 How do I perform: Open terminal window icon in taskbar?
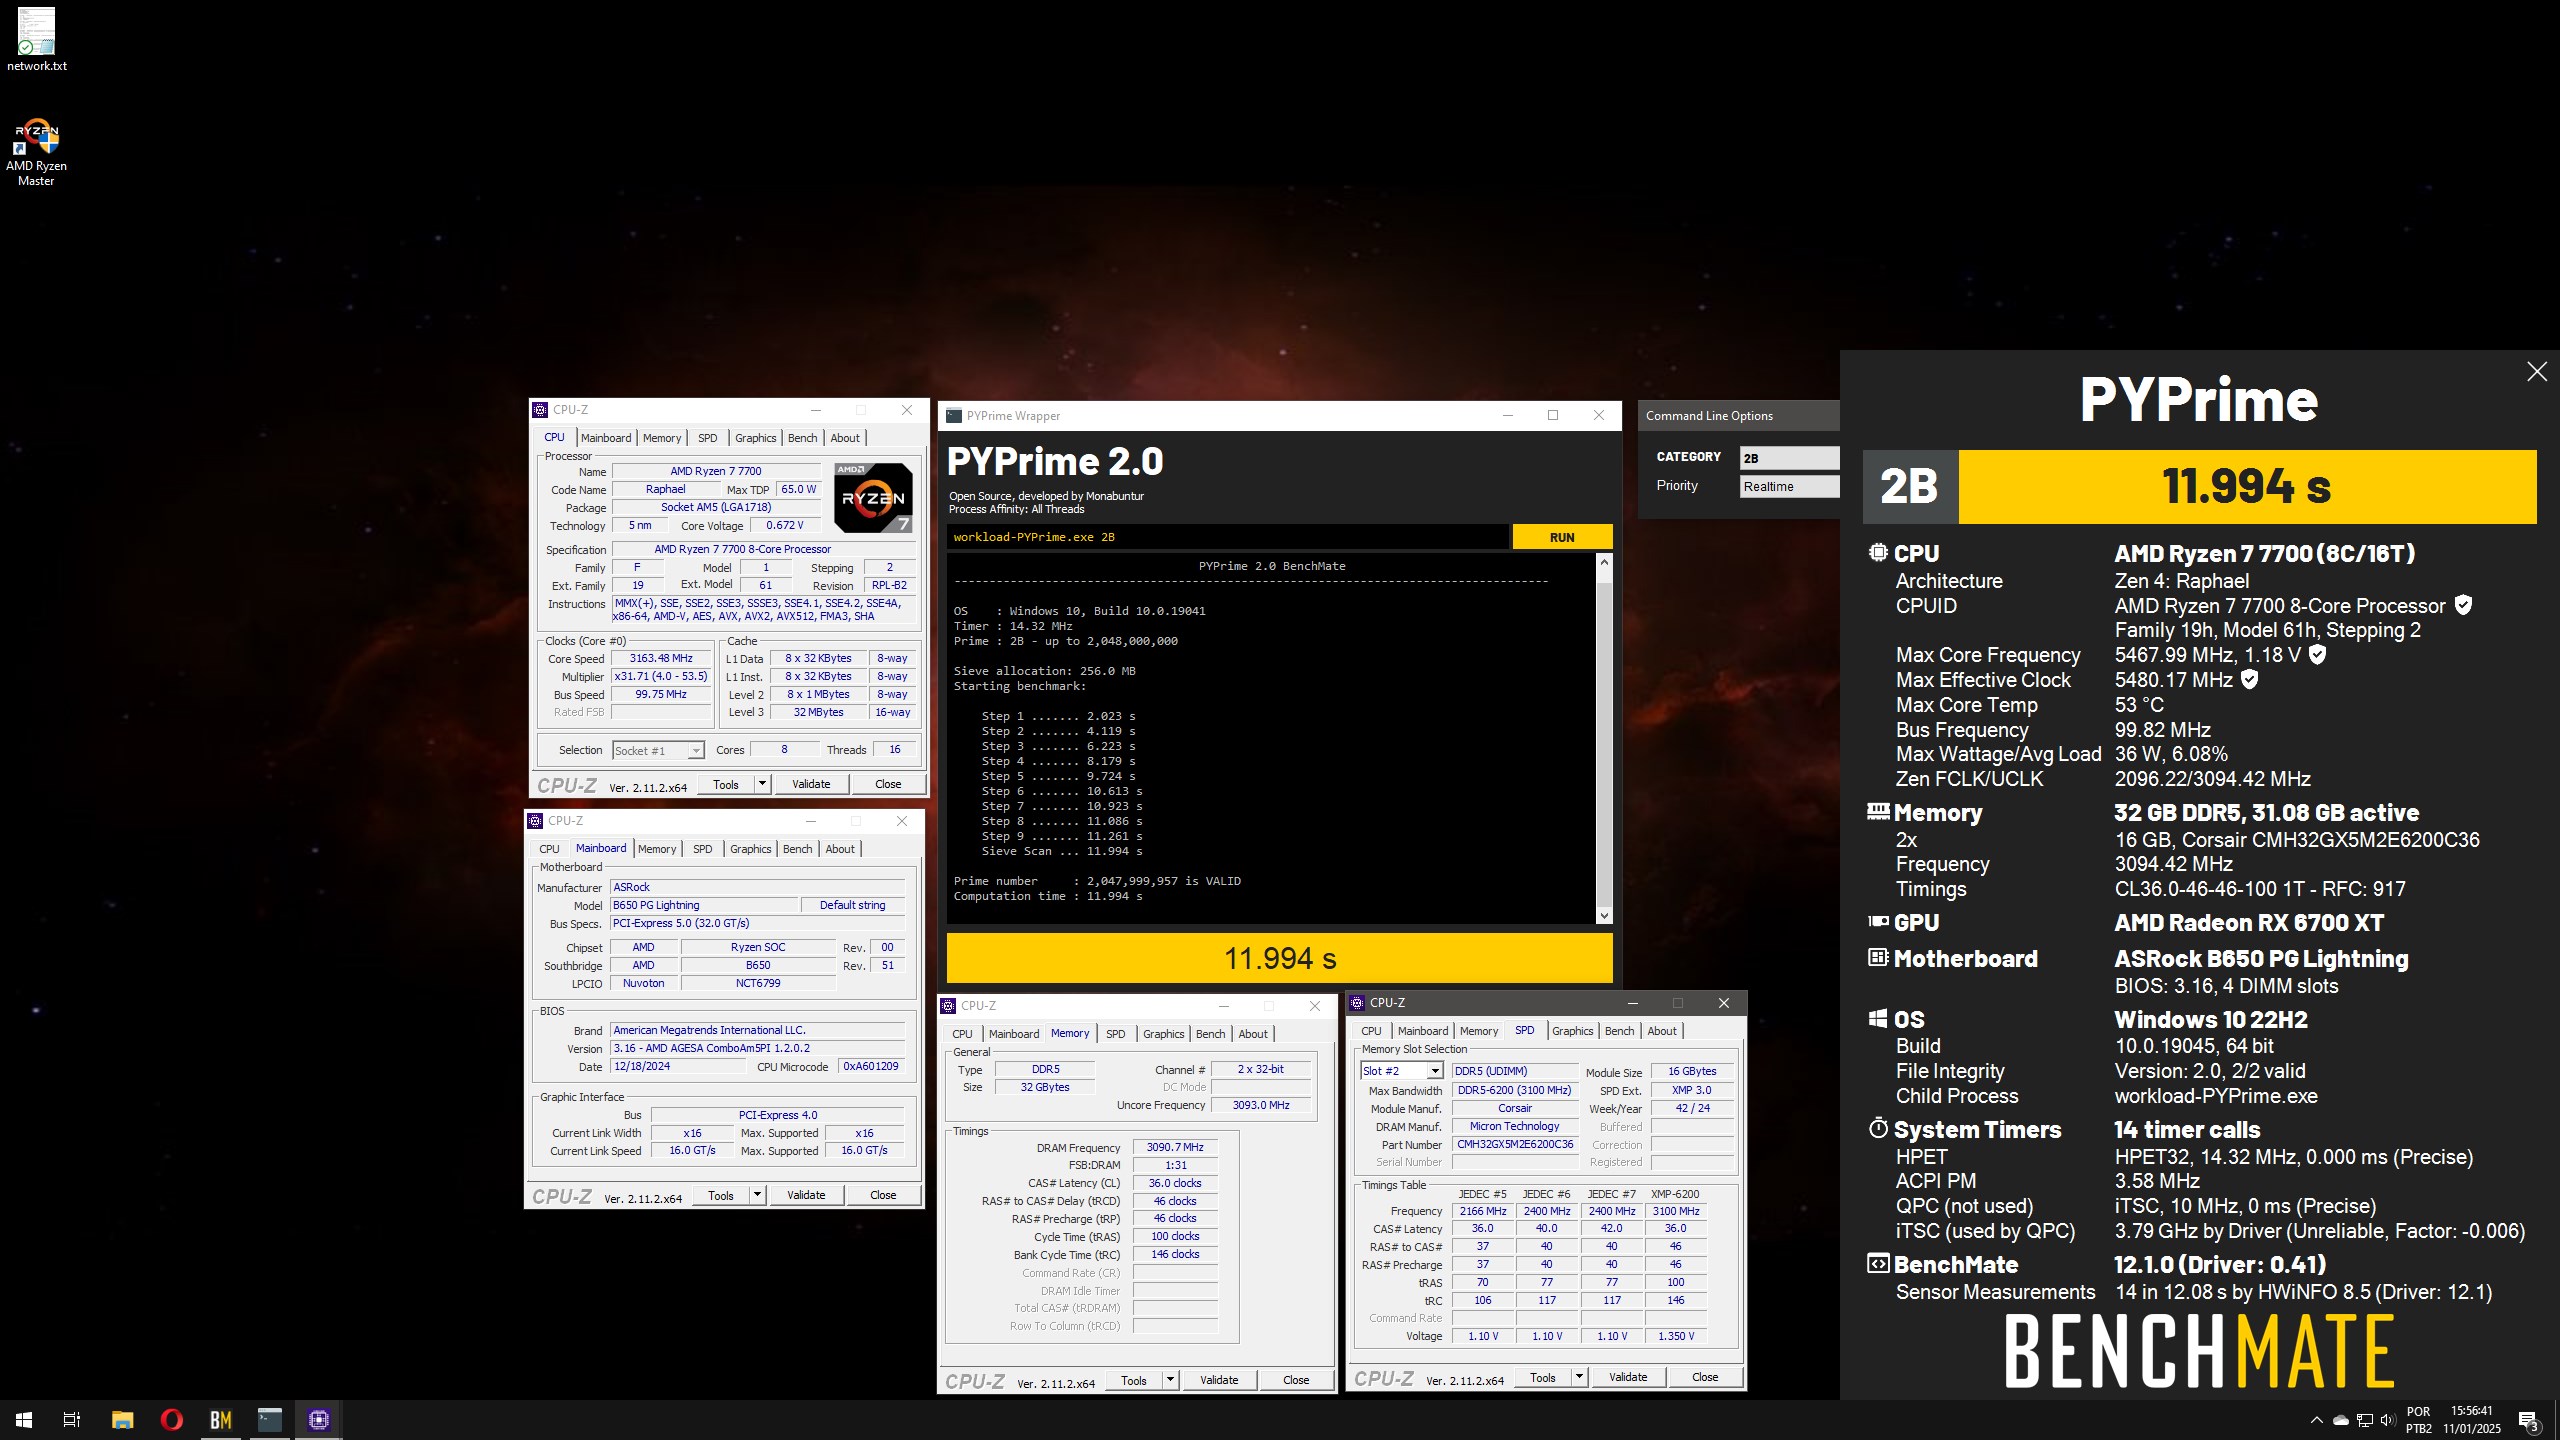point(270,1419)
